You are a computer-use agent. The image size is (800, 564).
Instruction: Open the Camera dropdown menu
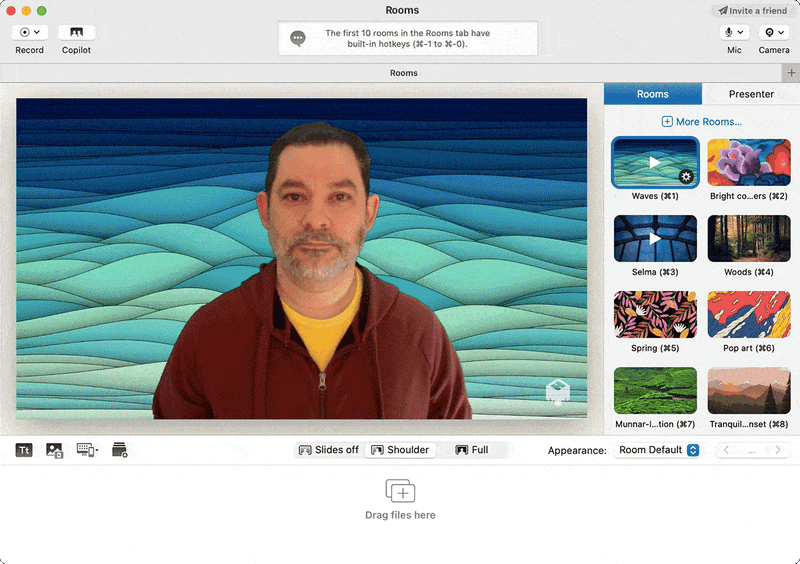pyautogui.click(x=773, y=32)
